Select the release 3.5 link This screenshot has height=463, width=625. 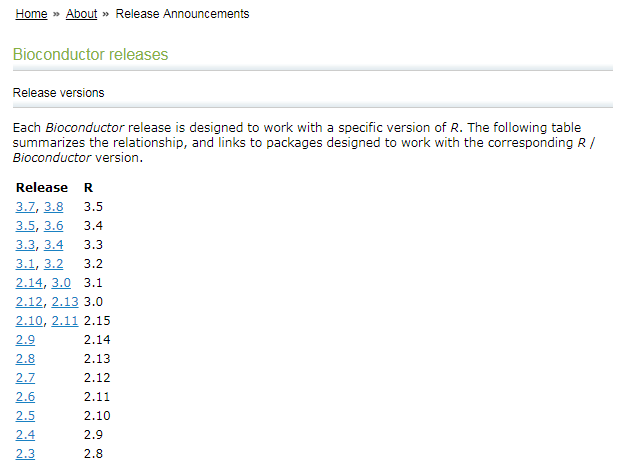(26, 226)
